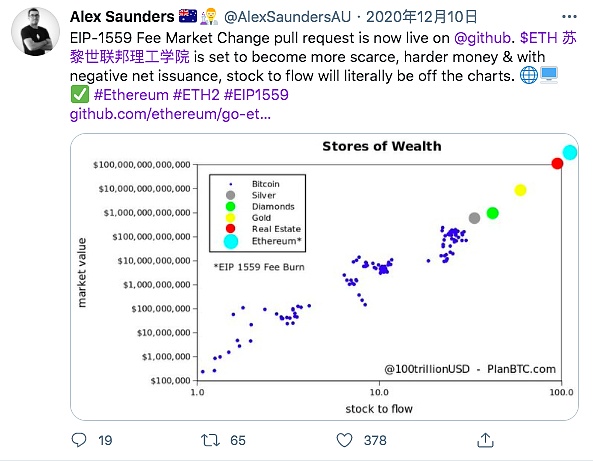Open the #Ethereum hashtag
The width and height of the screenshot is (593, 461).
coord(131,95)
